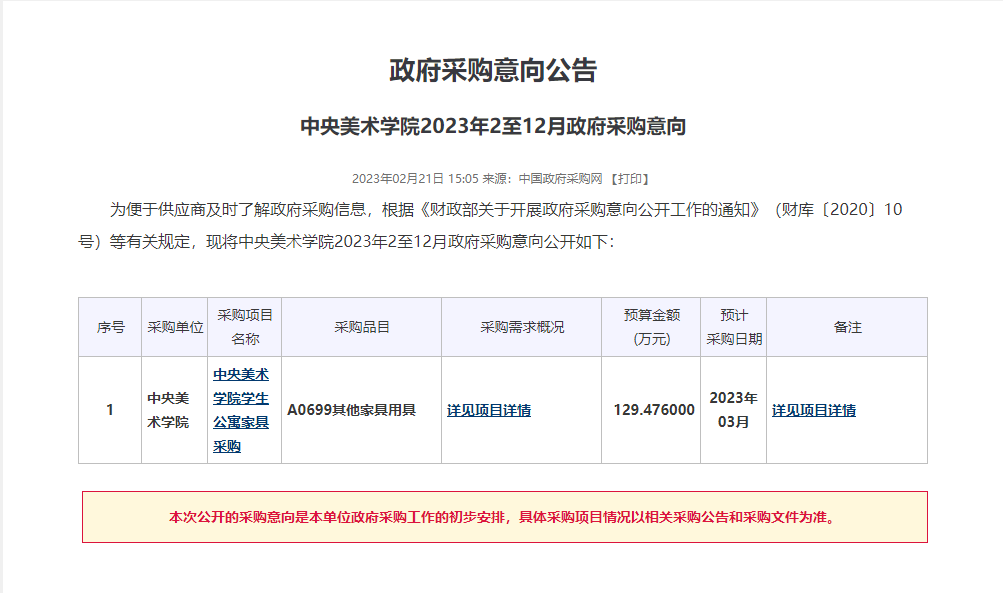Screen dimensions: 1003x593
Task: Select the 序号 column header
Action: click(110, 327)
